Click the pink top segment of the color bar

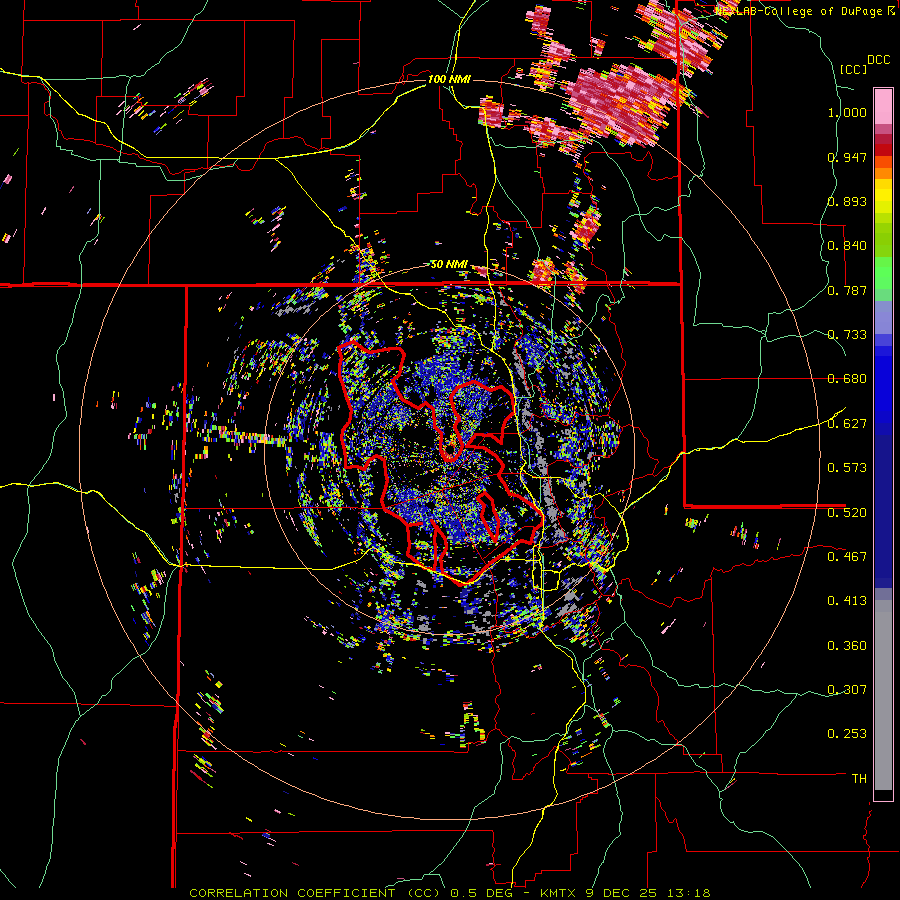pos(883,106)
